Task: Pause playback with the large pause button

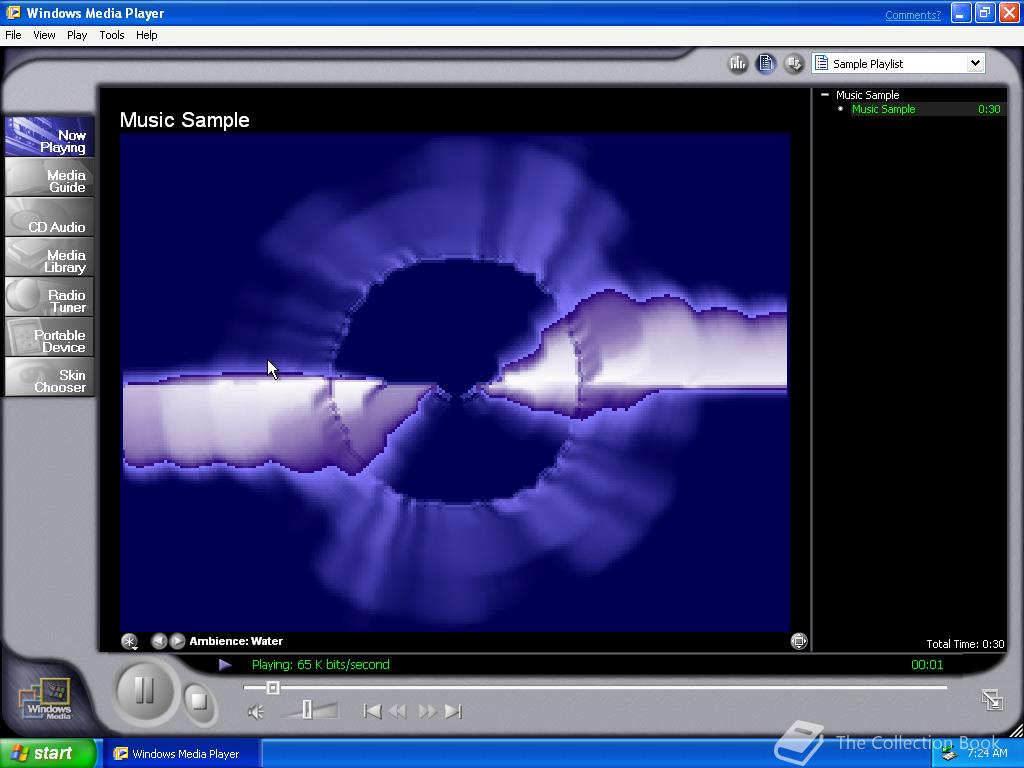Action: [144, 691]
